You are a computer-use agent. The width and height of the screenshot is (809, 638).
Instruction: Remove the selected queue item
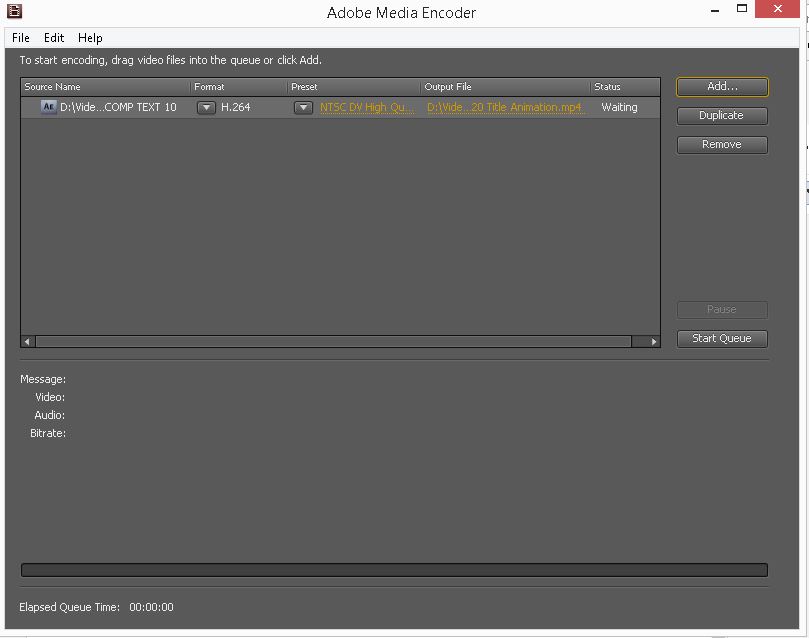pyautogui.click(x=721, y=144)
